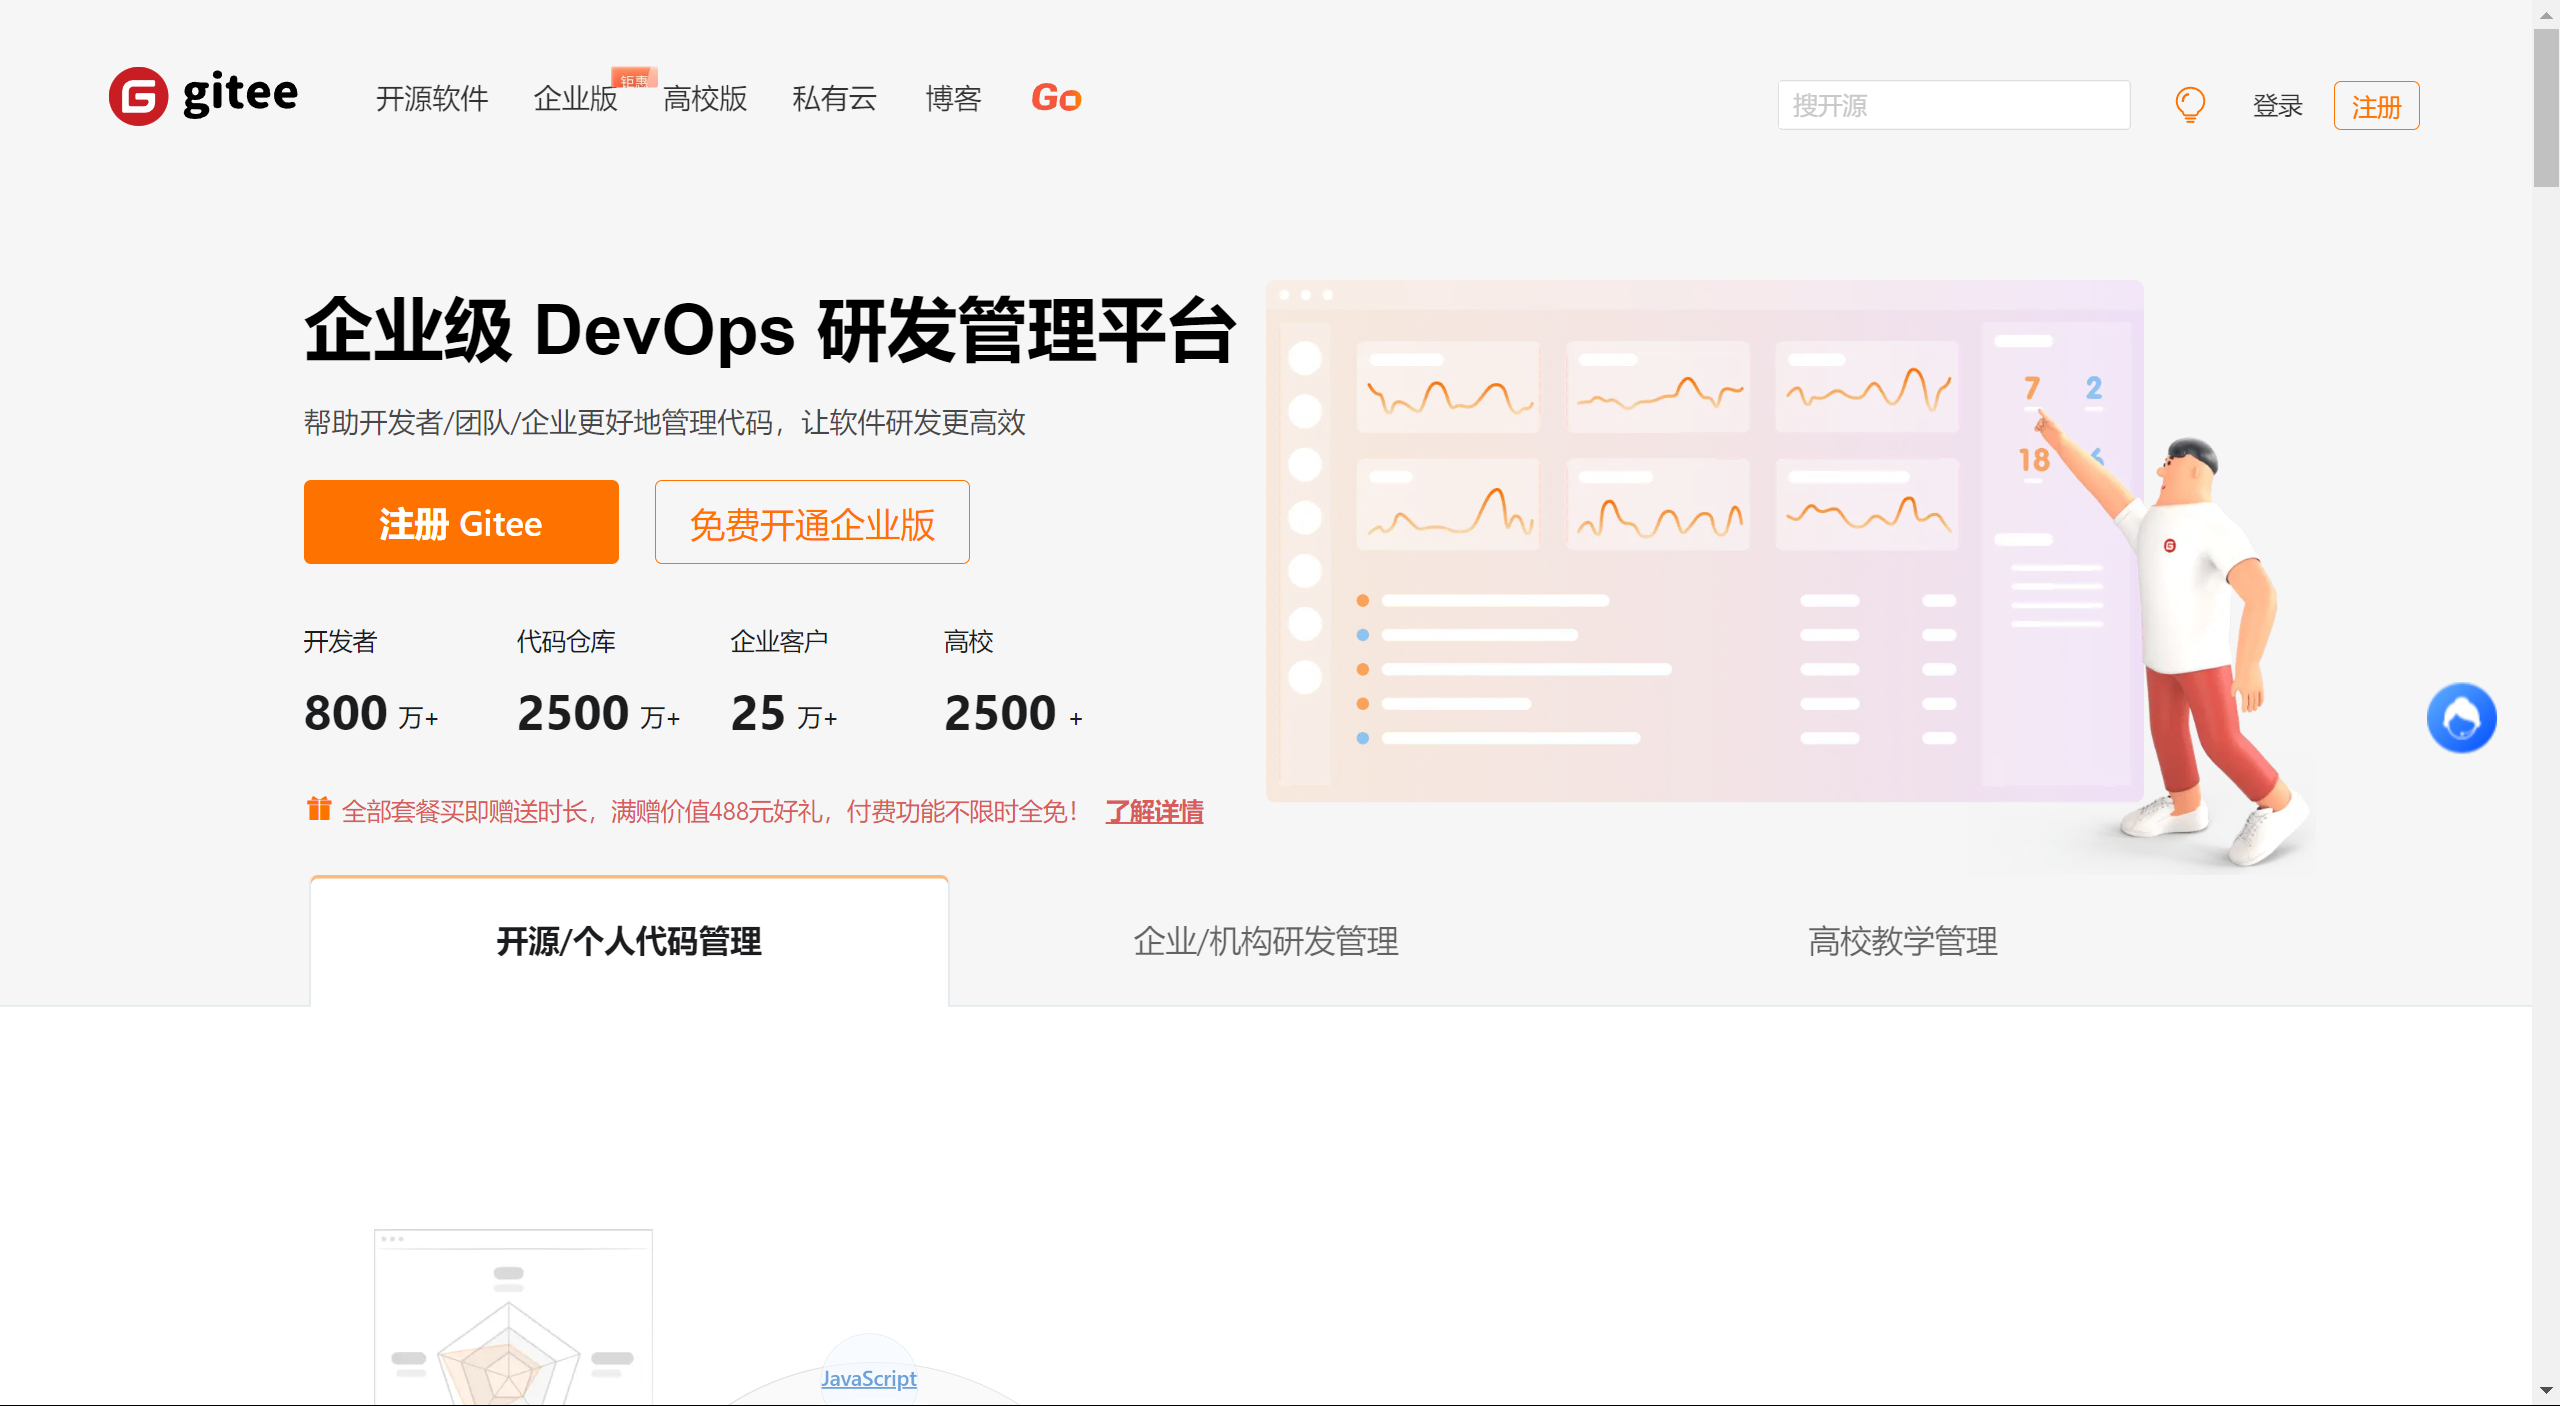
Task: Switch to 企业/机构研发管理 tab
Action: tap(1266, 941)
